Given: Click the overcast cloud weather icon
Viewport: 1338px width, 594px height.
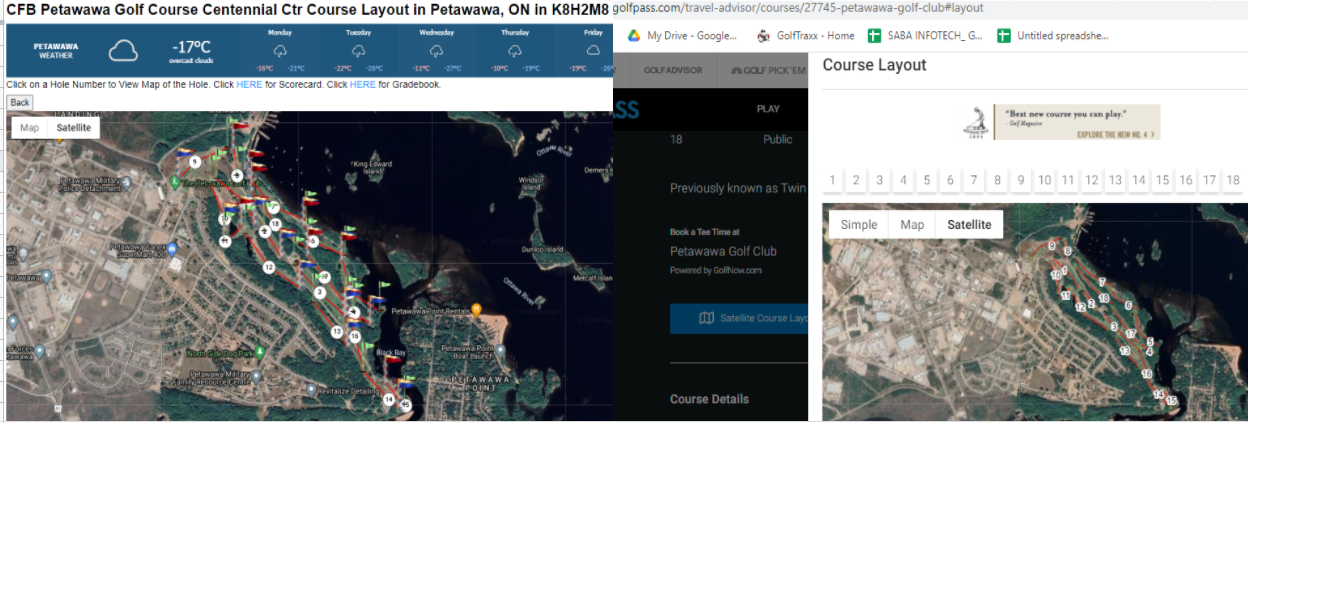Looking at the screenshot, I should pyautogui.click(x=123, y=50).
